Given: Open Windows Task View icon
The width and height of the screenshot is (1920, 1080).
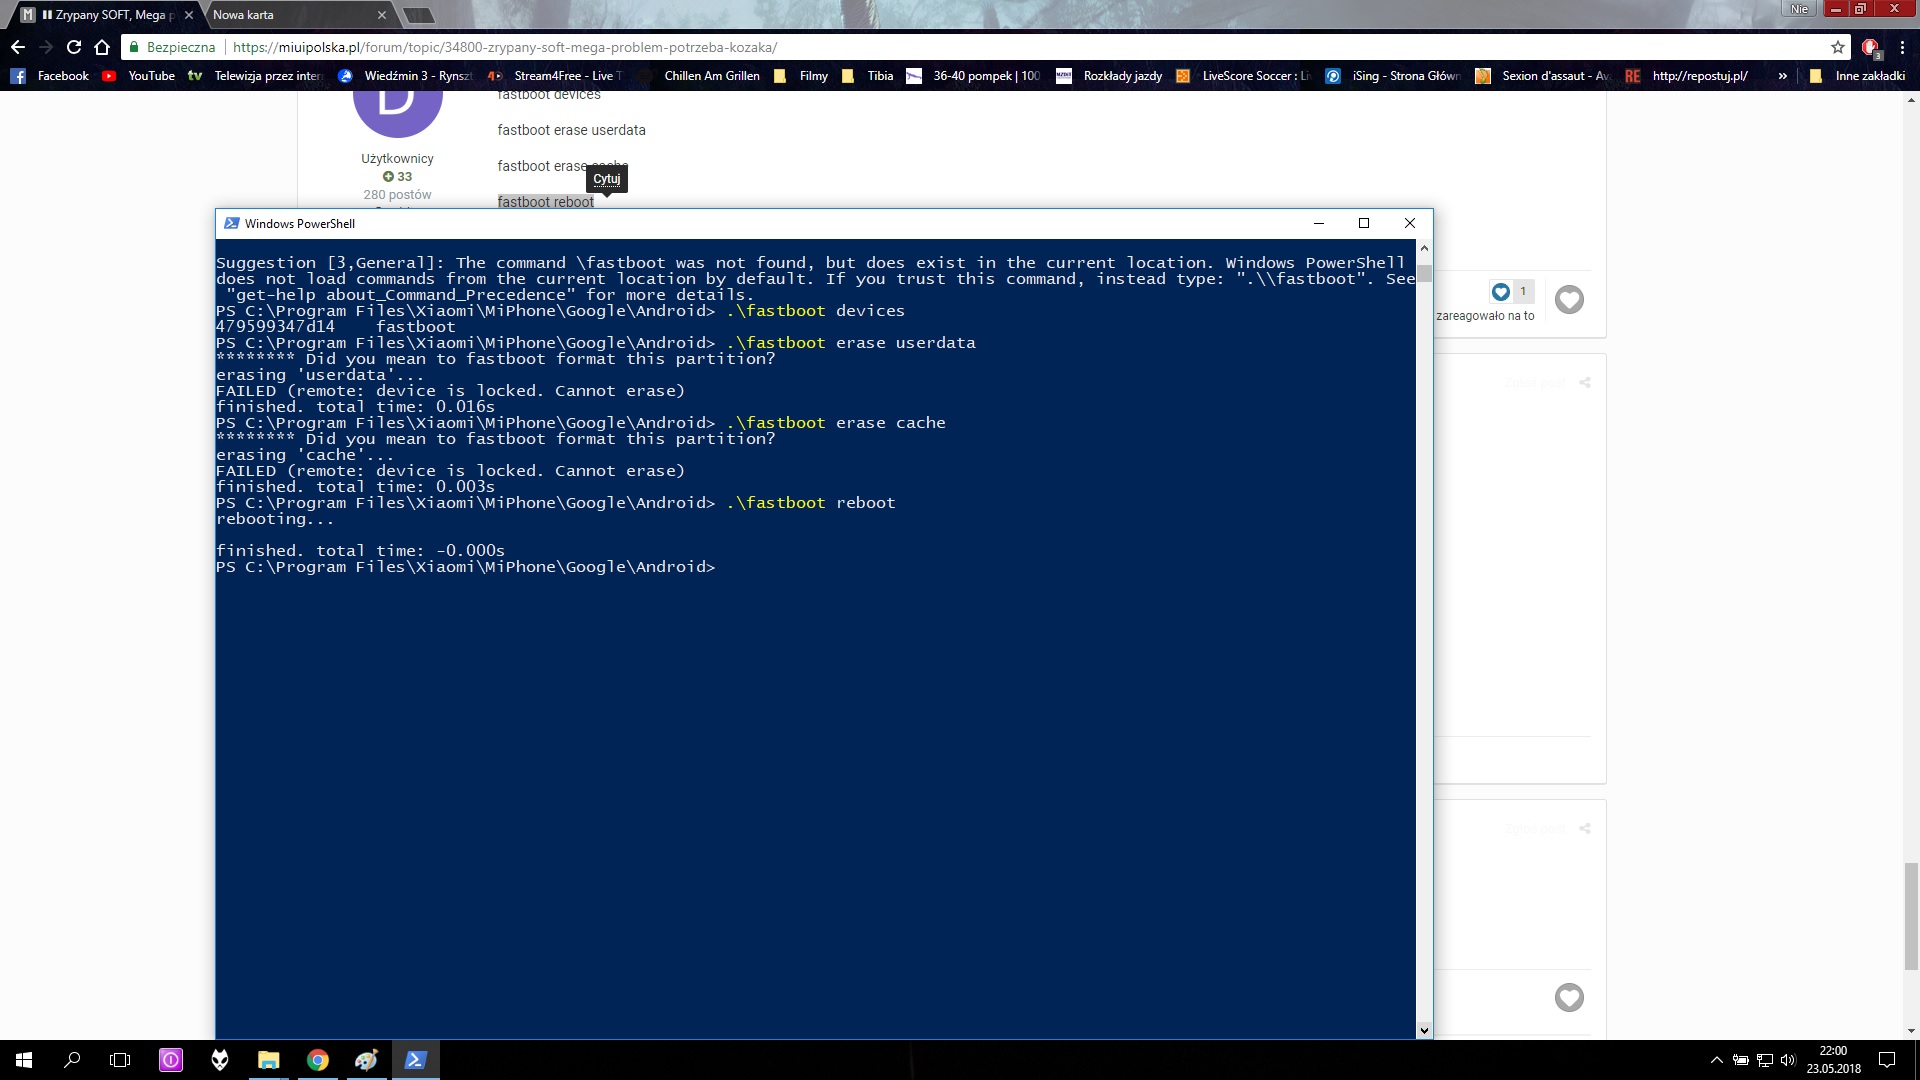Looking at the screenshot, I should pyautogui.click(x=120, y=1060).
